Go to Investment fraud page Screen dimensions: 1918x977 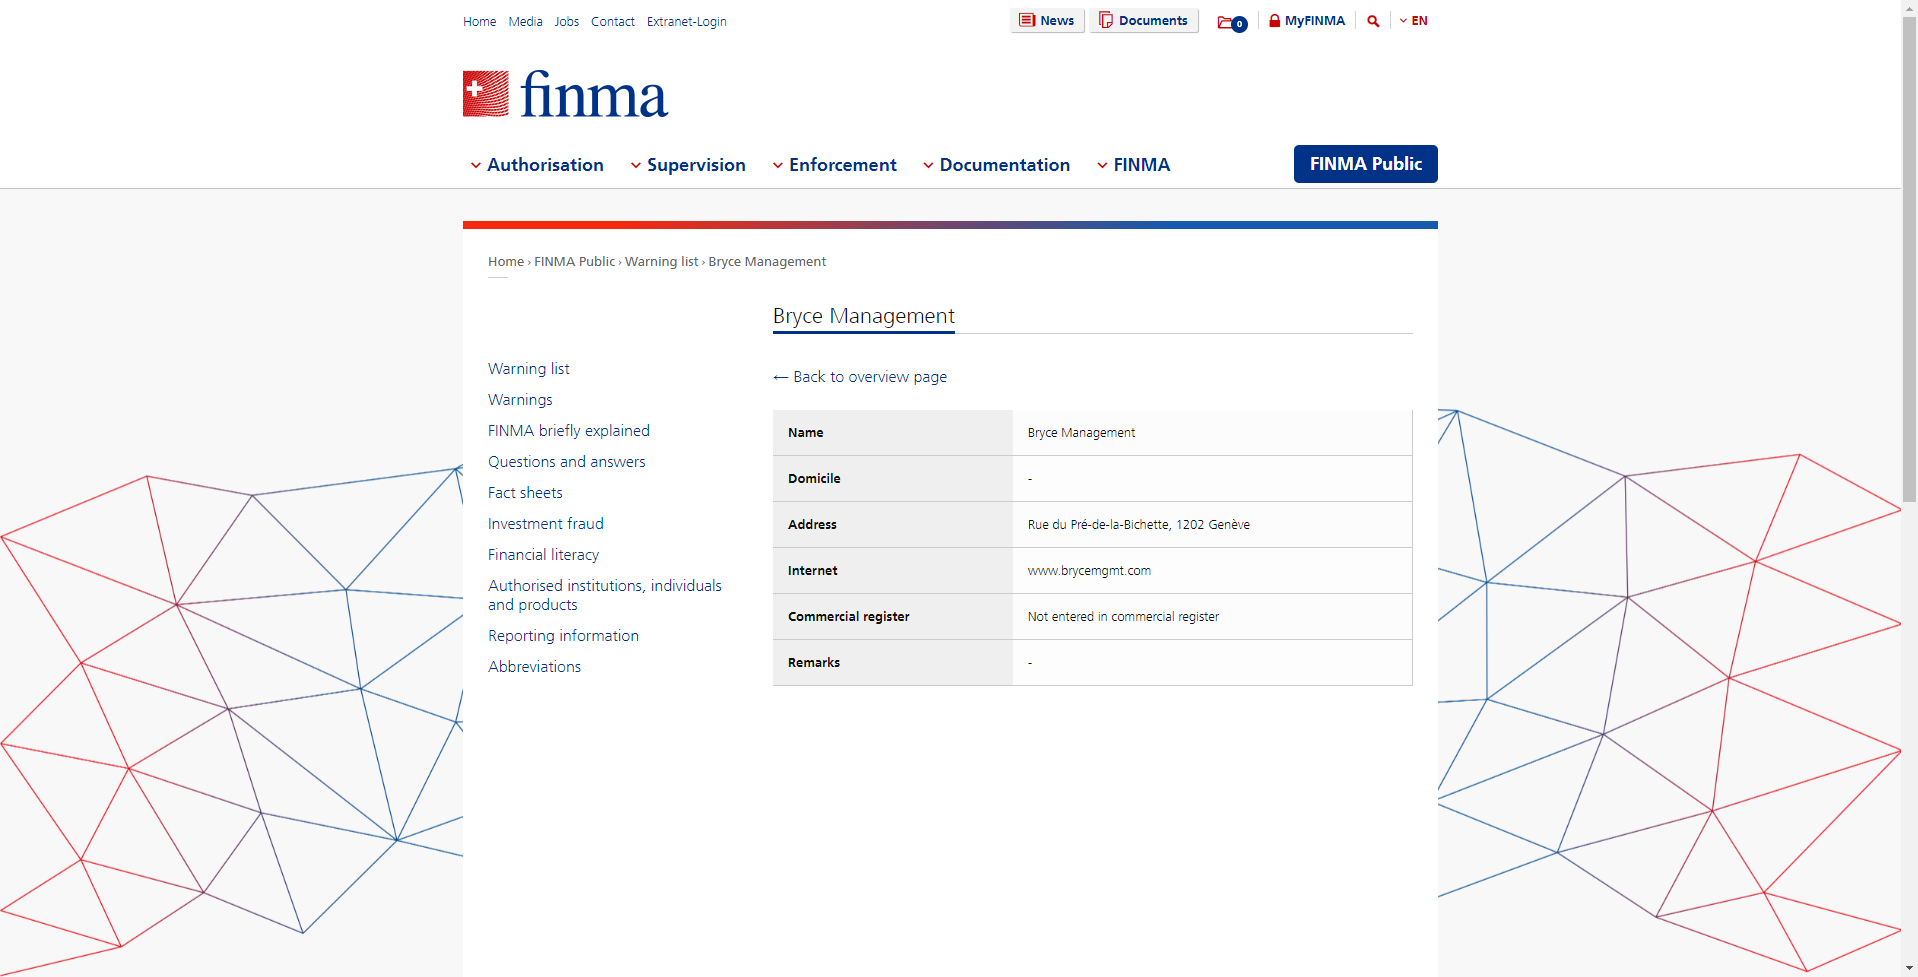[x=546, y=524]
